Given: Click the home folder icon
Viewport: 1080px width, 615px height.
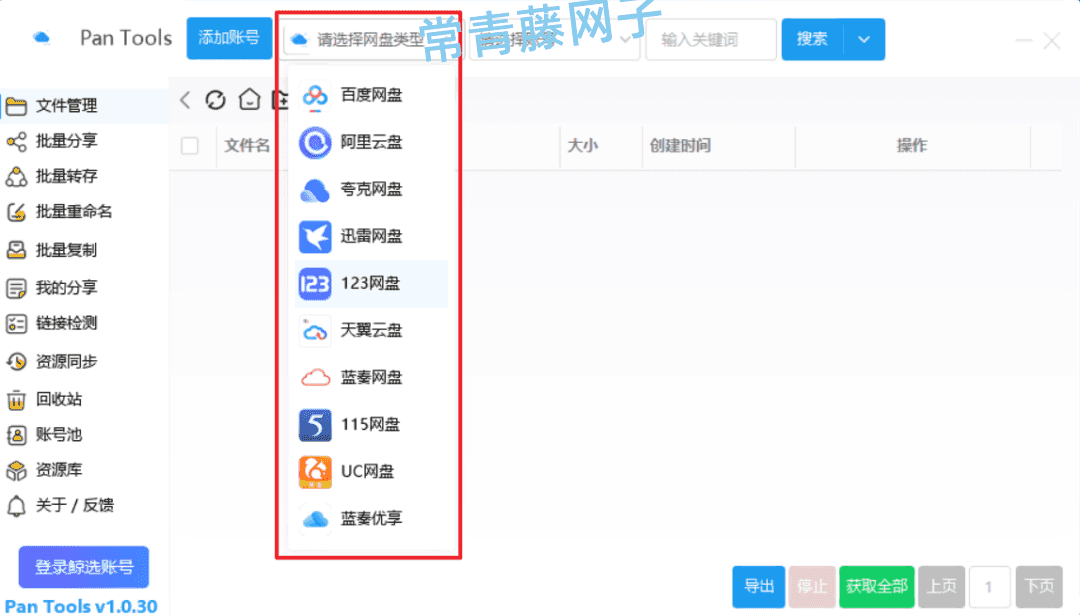Looking at the screenshot, I should point(249,100).
